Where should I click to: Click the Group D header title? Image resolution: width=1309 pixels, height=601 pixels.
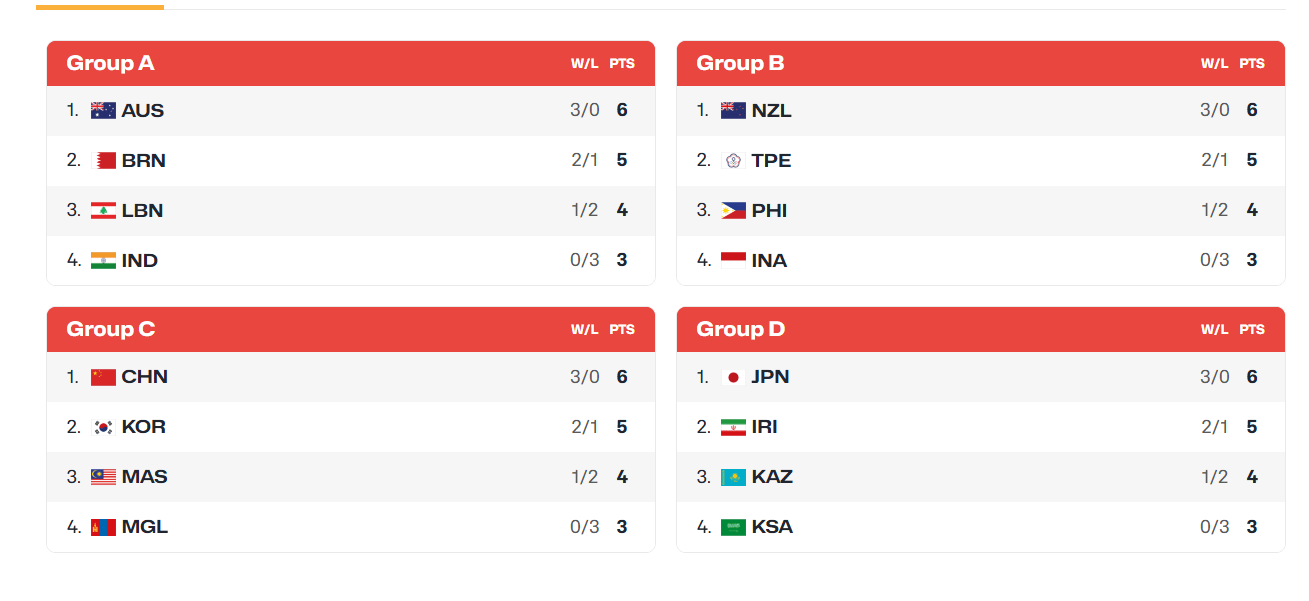point(741,329)
